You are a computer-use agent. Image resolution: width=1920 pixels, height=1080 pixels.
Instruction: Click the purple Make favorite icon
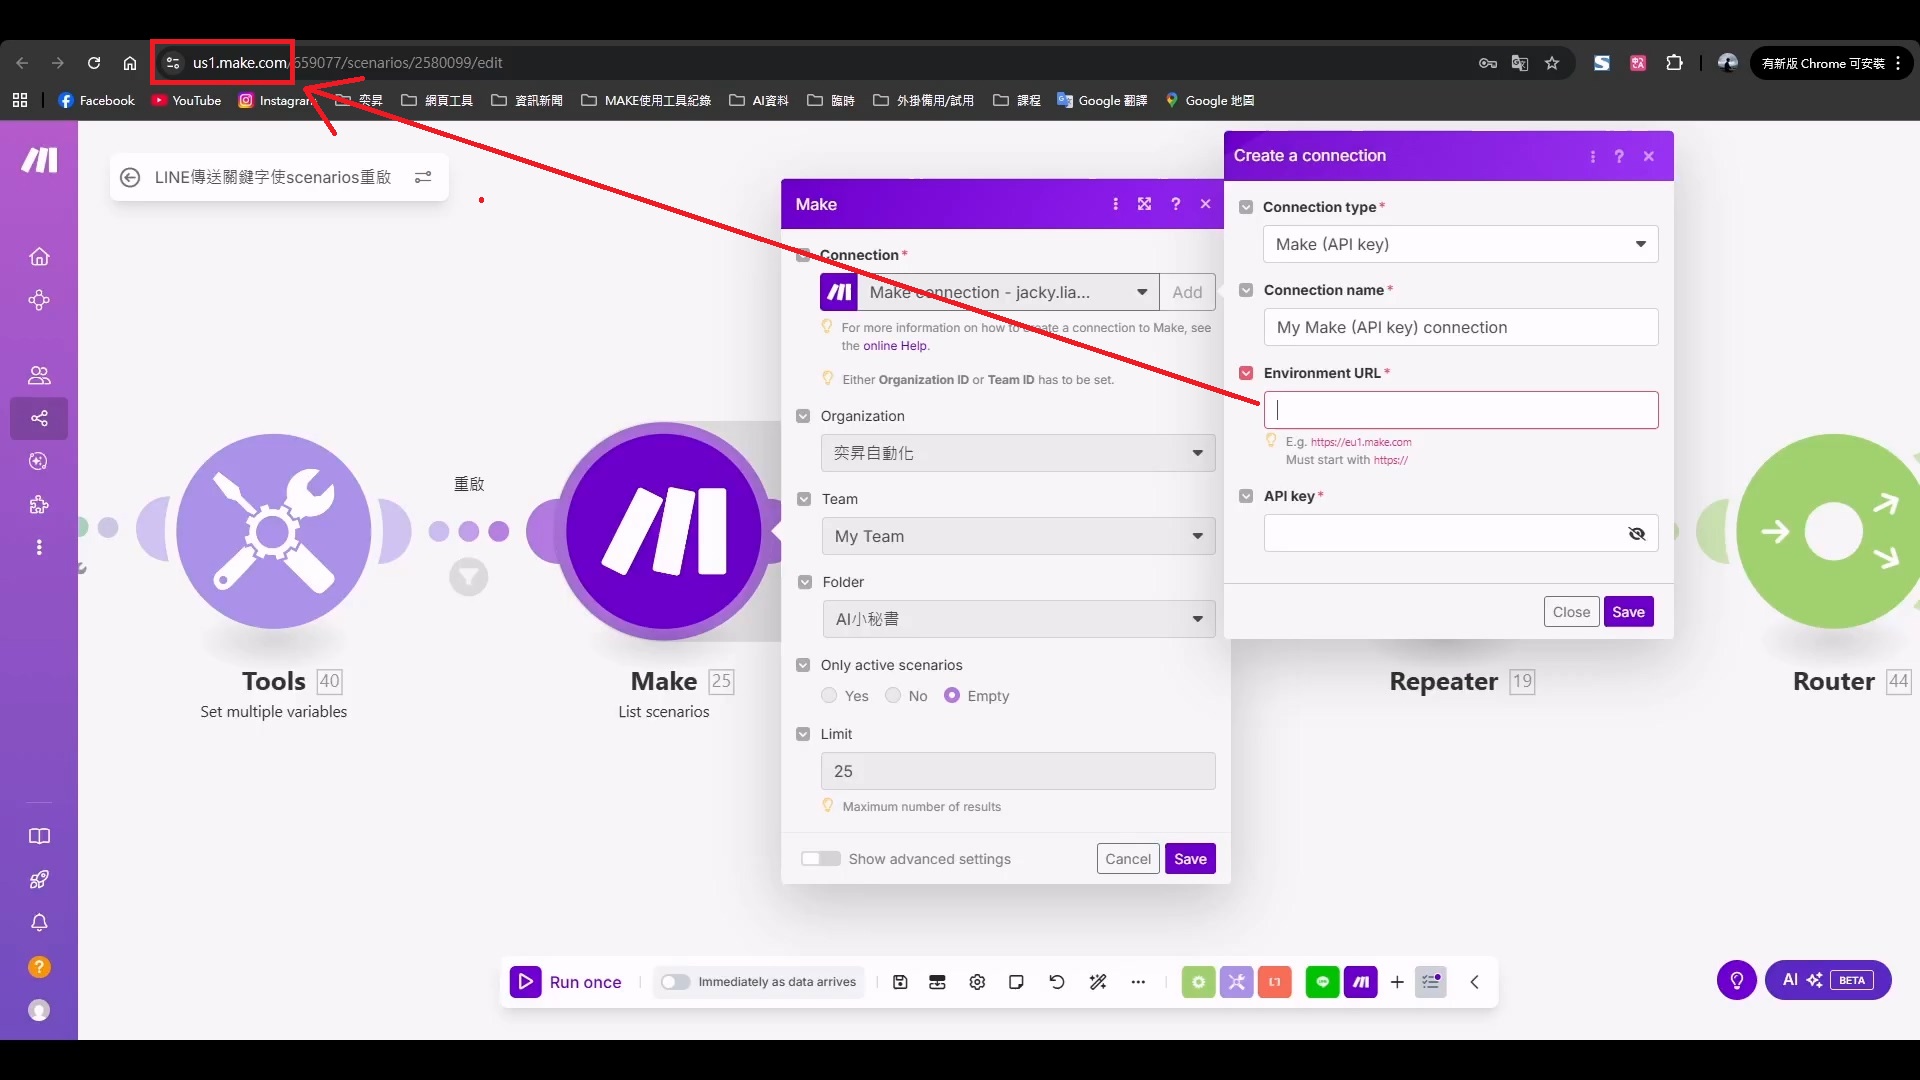click(x=1361, y=982)
